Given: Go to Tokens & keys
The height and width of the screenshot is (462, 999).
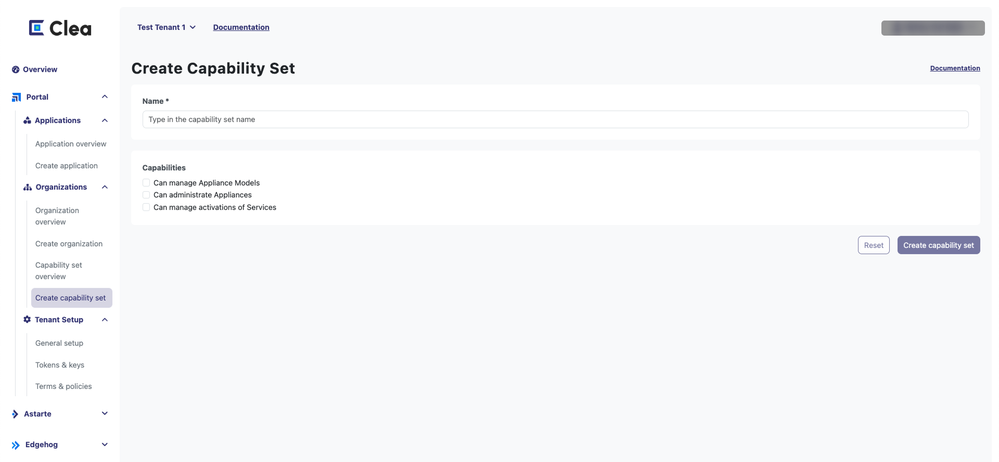Looking at the screenshot, I should coord(60,365).
